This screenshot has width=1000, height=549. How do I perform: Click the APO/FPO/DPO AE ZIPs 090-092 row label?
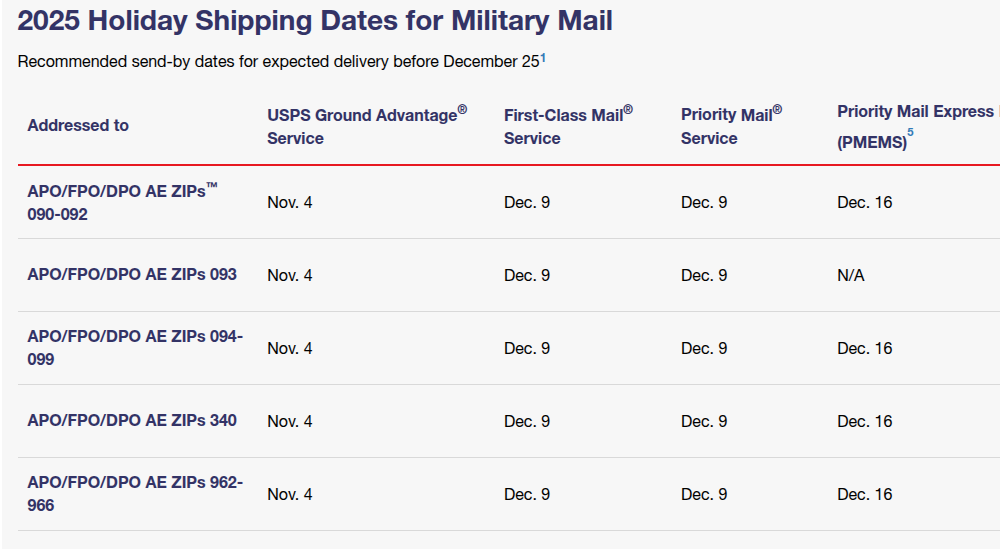tap(122, 202)
